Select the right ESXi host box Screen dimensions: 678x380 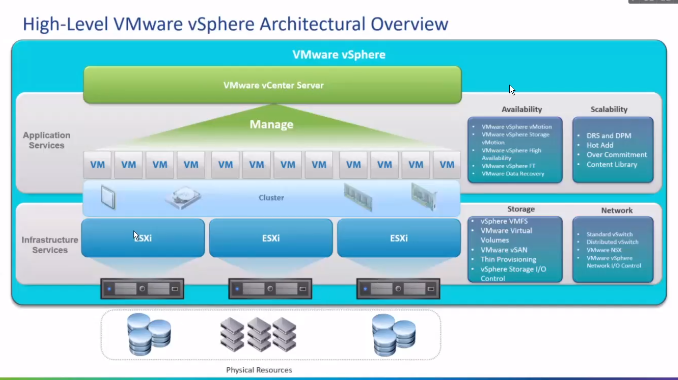[x=399, y=238]
